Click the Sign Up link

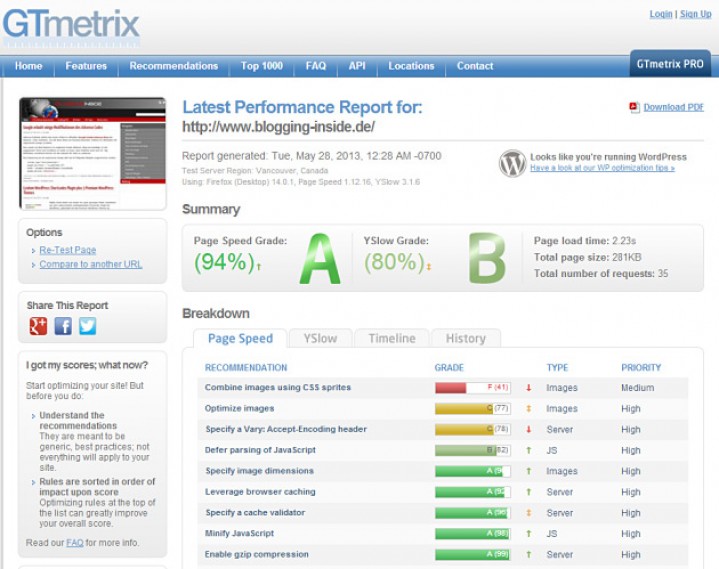[696, 14]
